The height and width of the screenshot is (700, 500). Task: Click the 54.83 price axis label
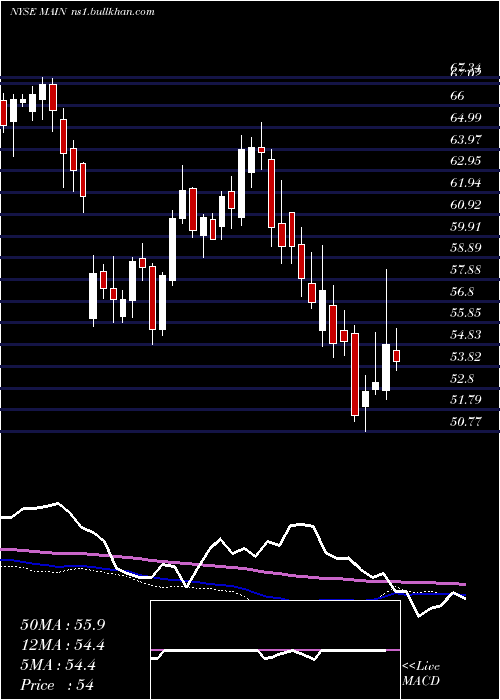(x=466, y=335)
